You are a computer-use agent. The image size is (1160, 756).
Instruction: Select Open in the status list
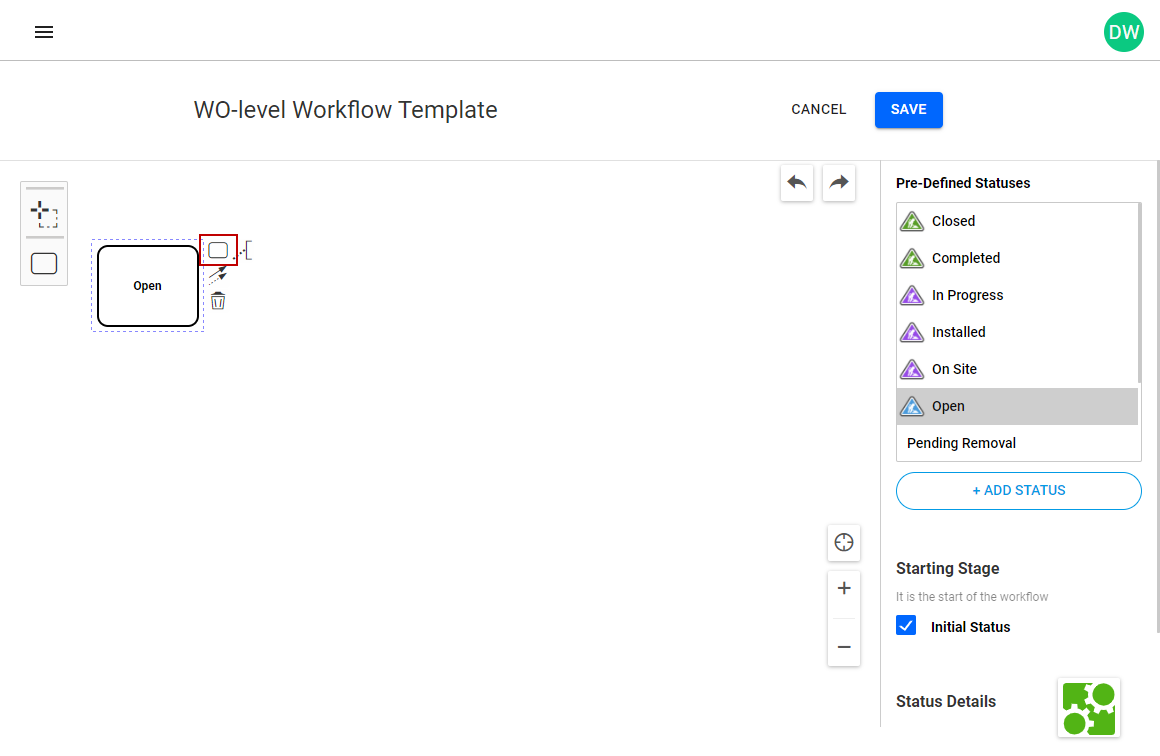pyautogui.click(x=1017, y=406)
